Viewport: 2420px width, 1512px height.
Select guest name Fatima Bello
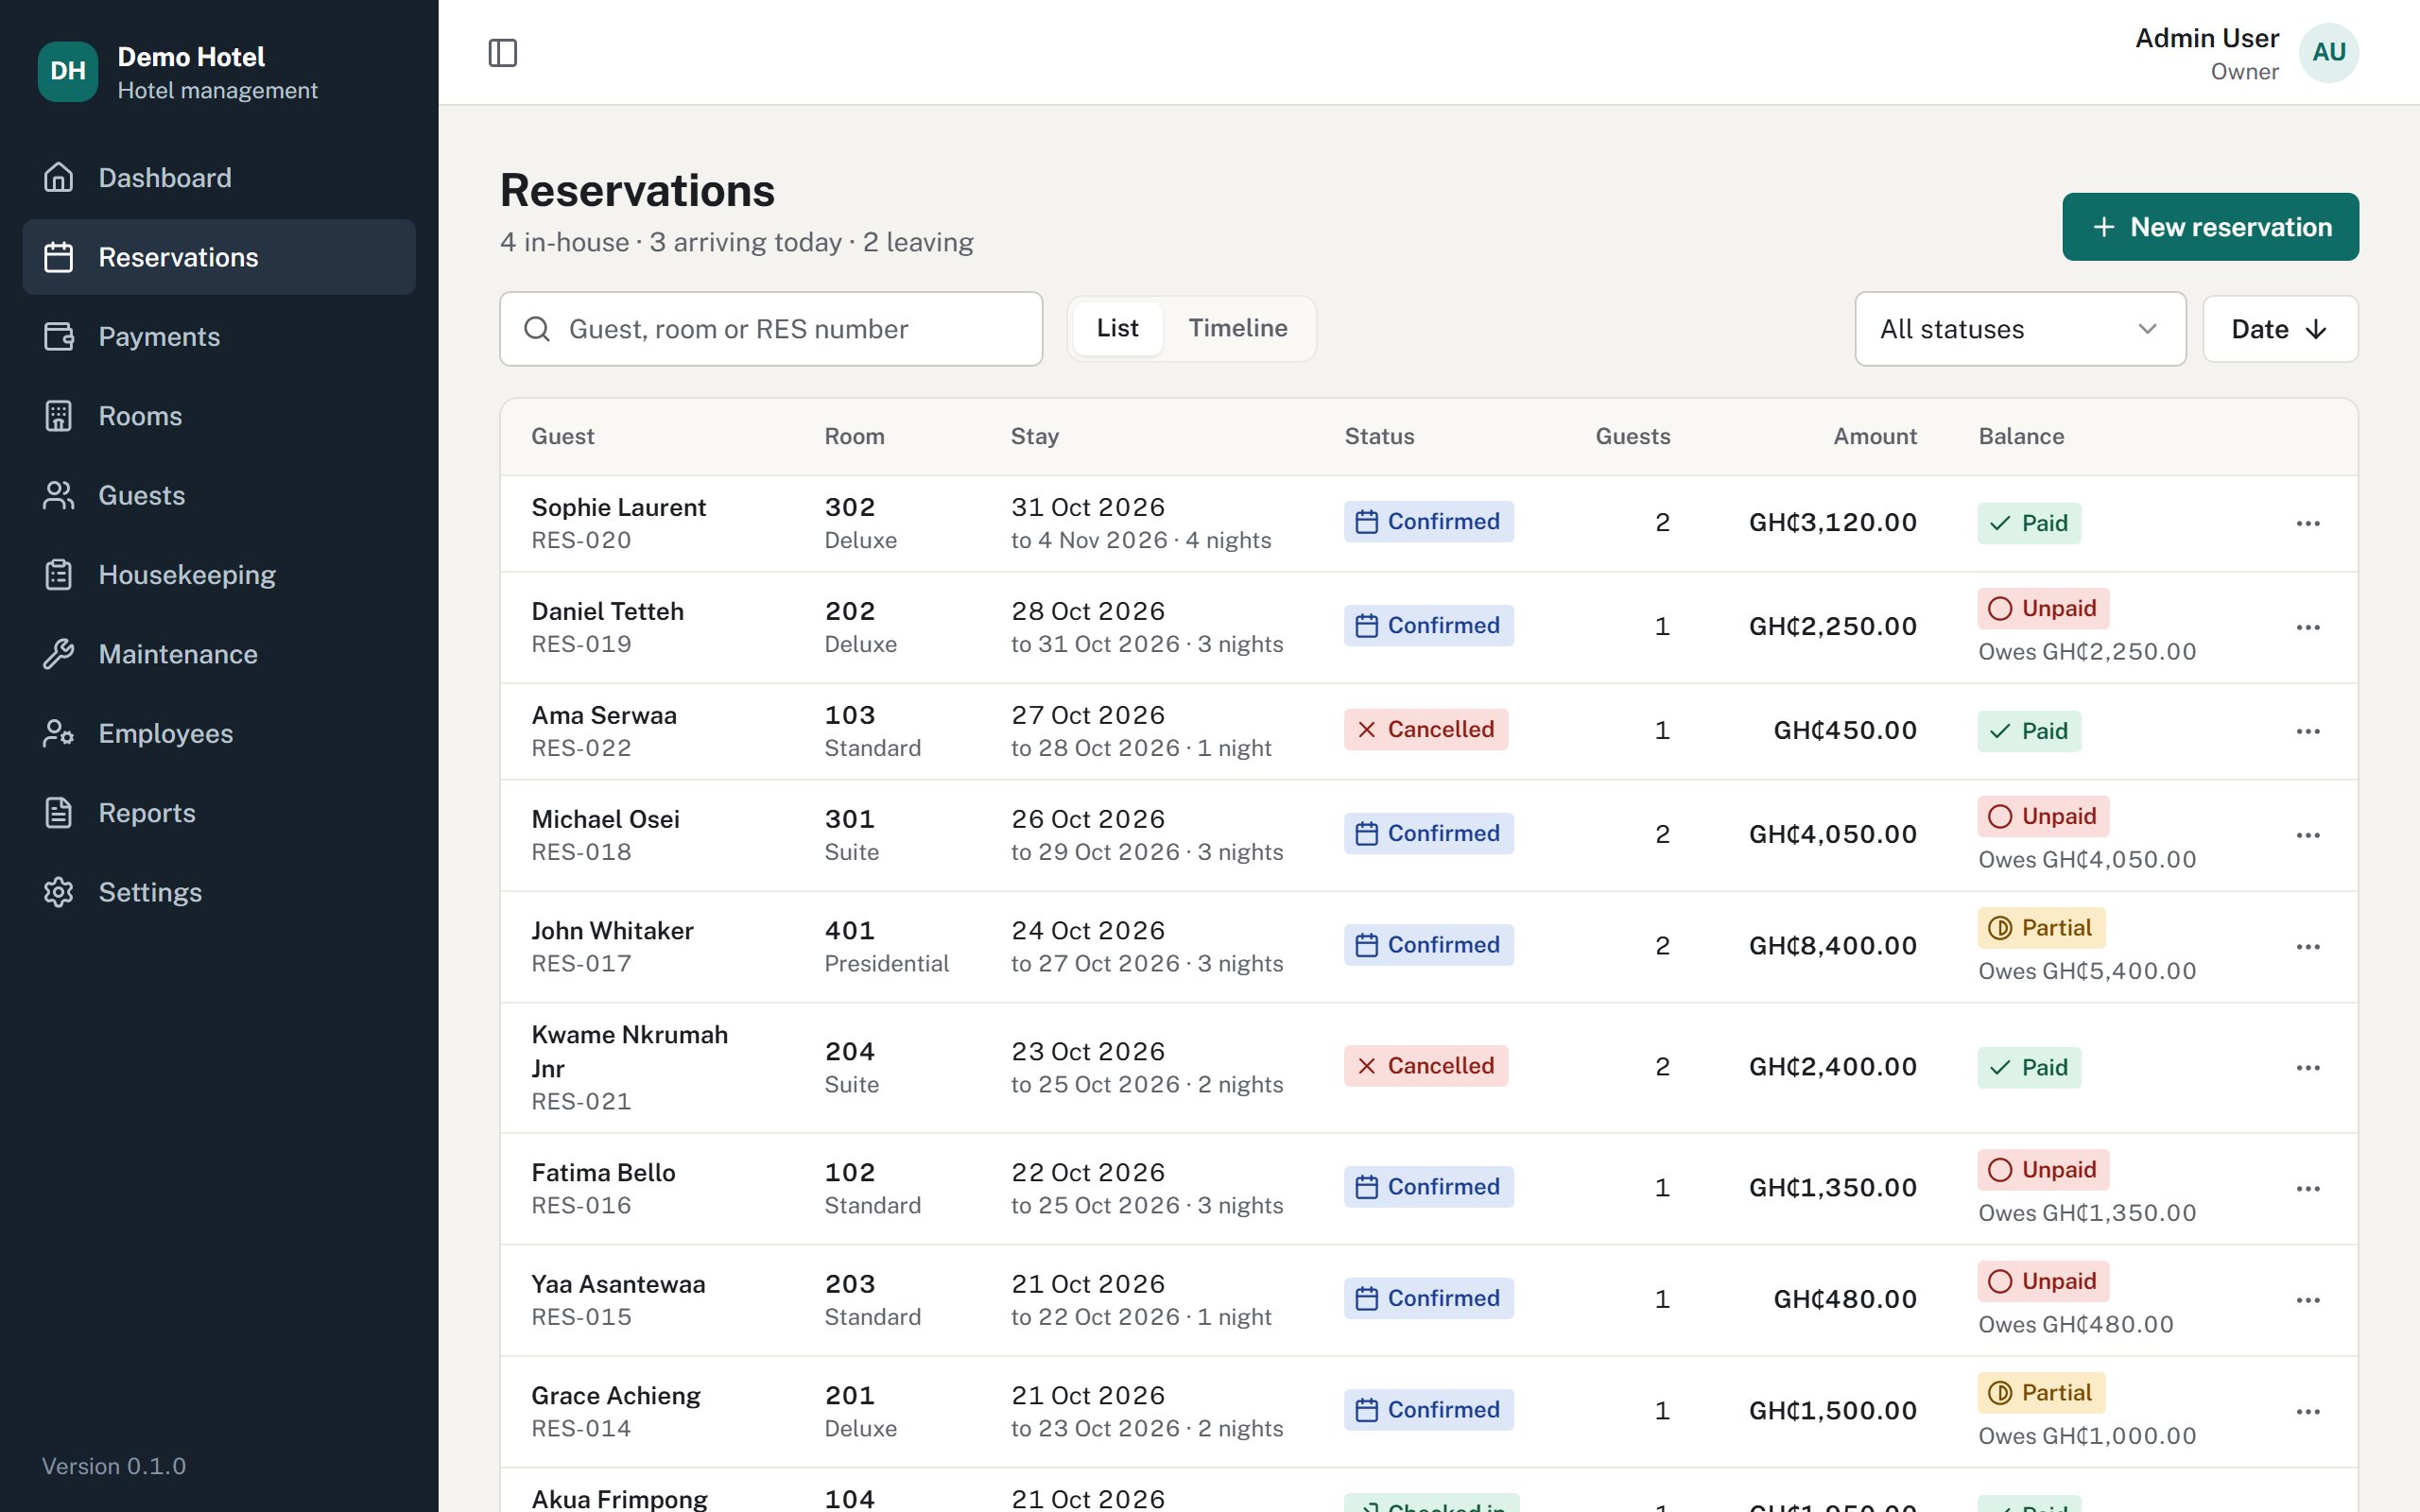tap(603, 1172)
